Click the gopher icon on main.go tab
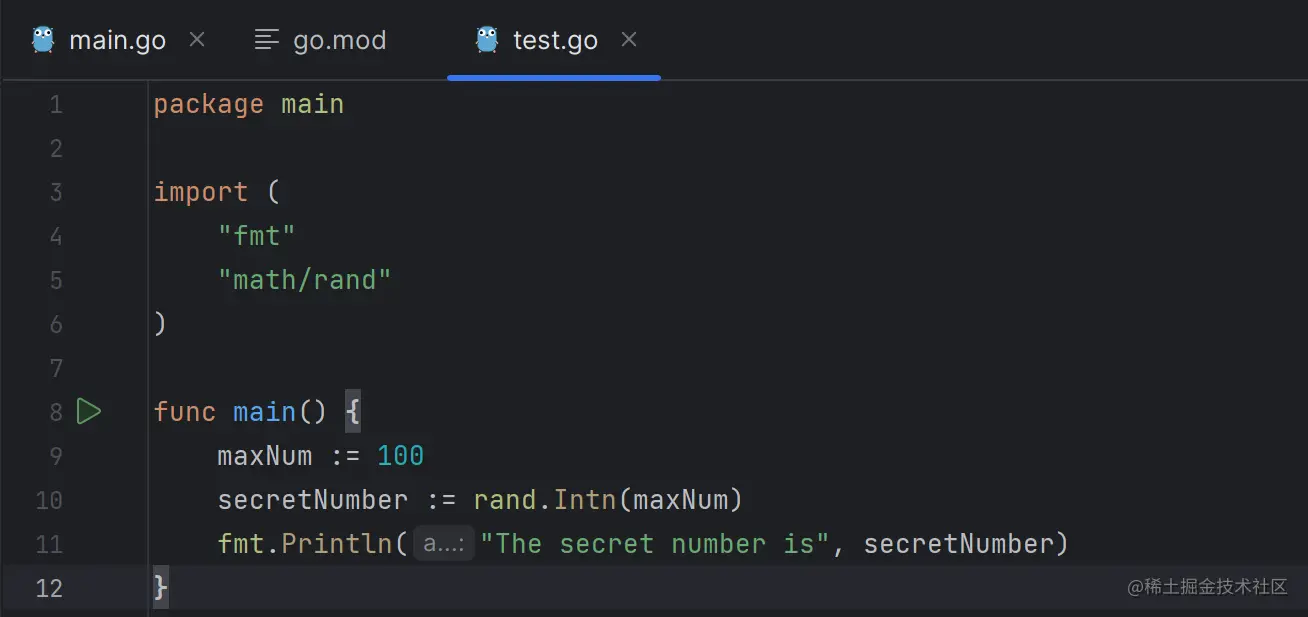 pos(43,40)
